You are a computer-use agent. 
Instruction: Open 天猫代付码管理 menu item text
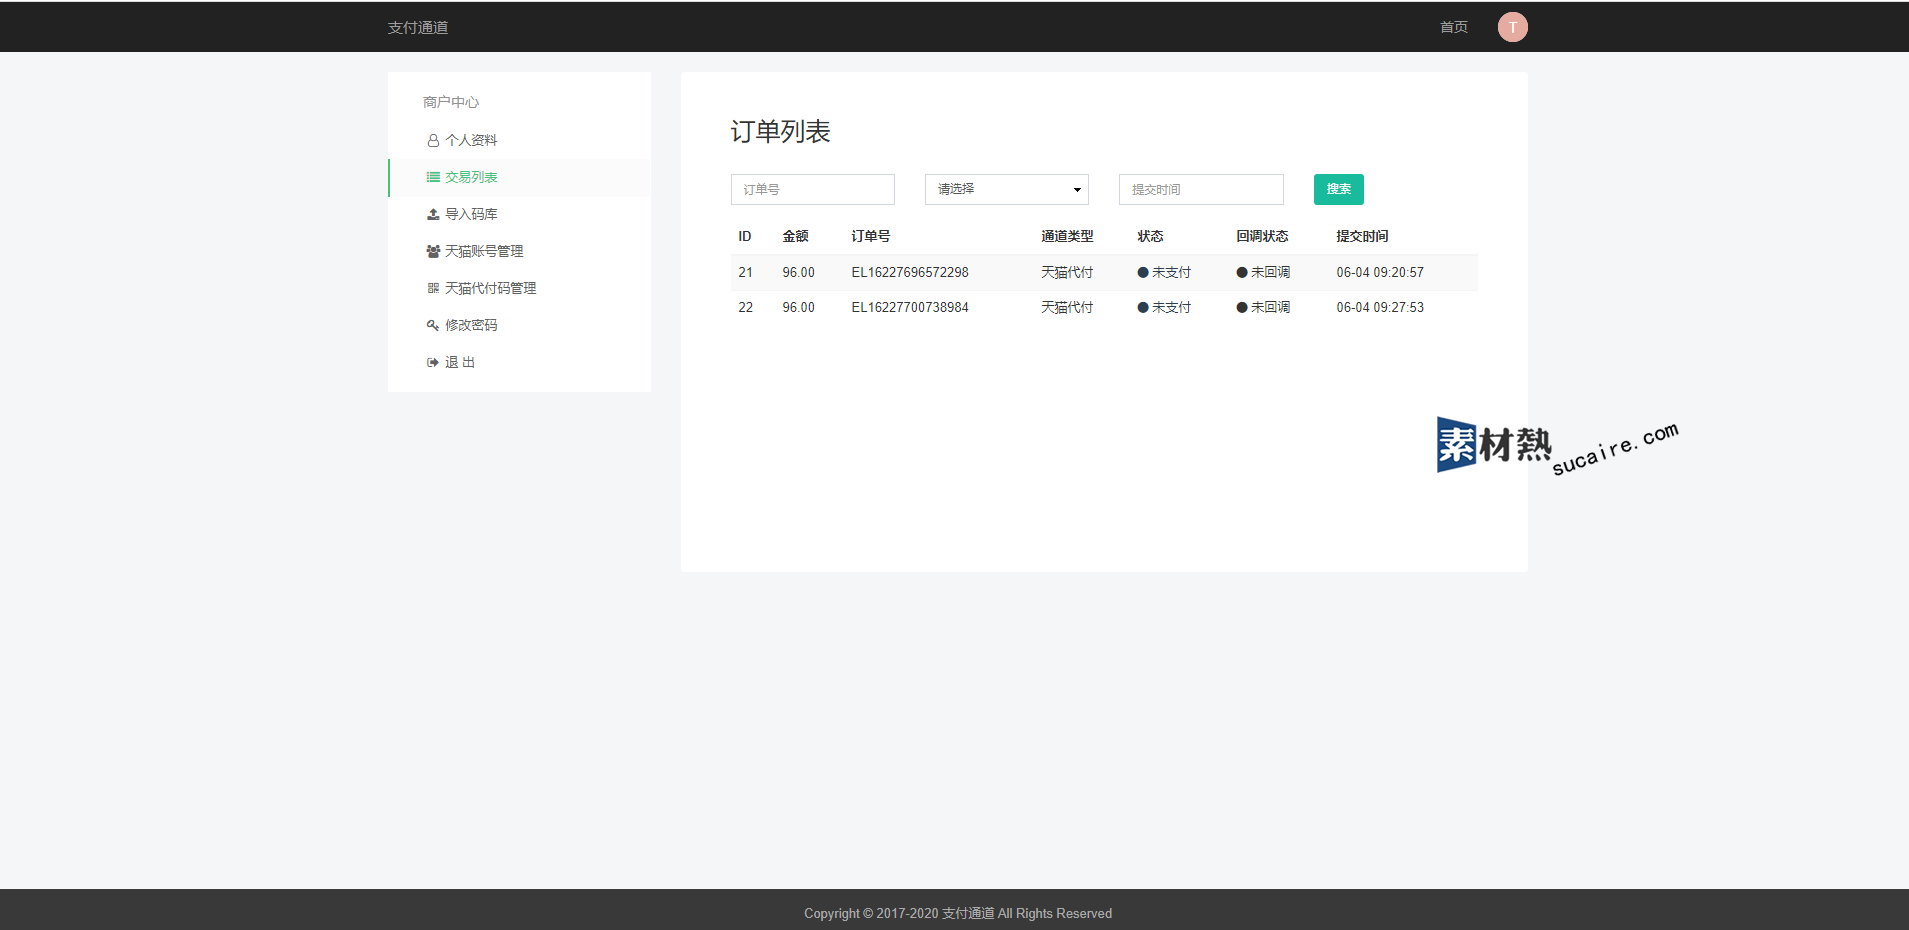[490, 288]
